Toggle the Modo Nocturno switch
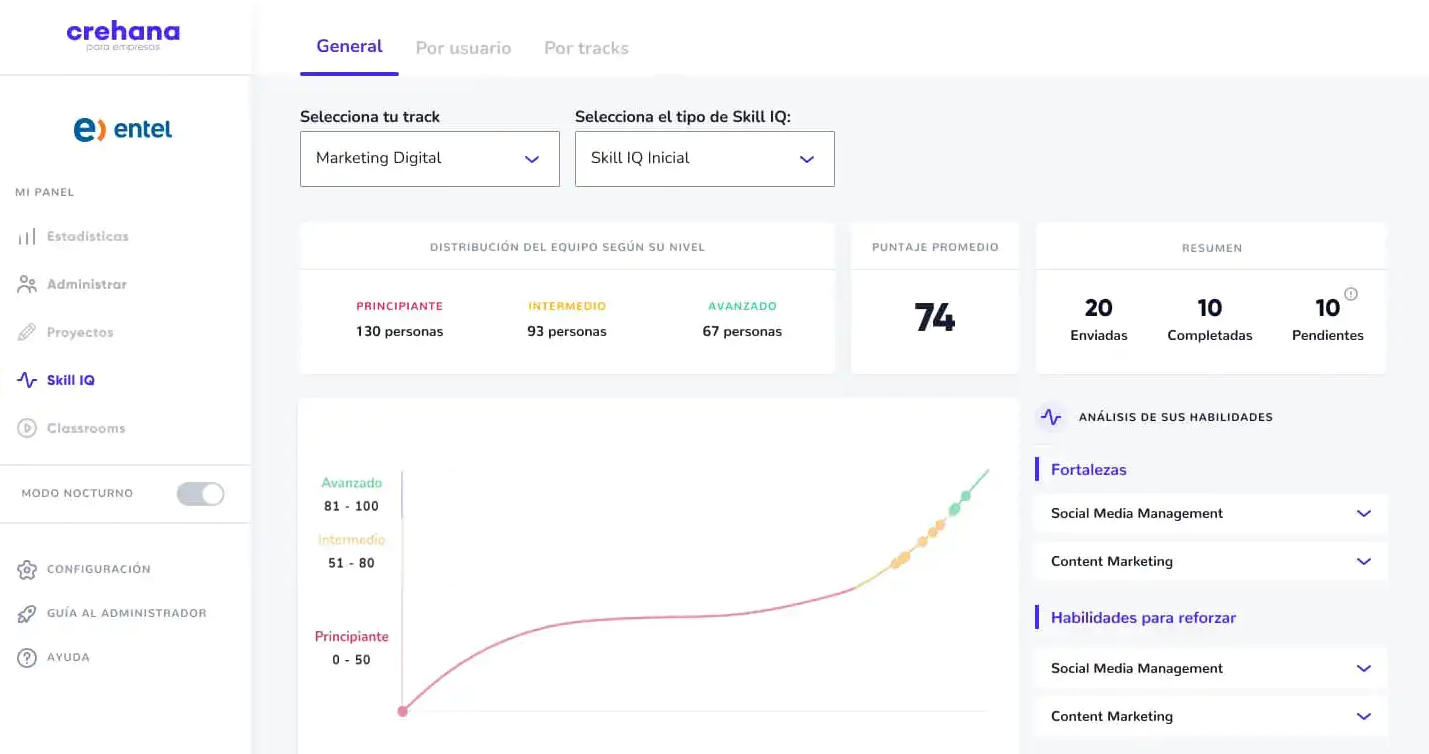This screenshot has width=1429, height=754. pyautogui.click(x=201, y=494)
